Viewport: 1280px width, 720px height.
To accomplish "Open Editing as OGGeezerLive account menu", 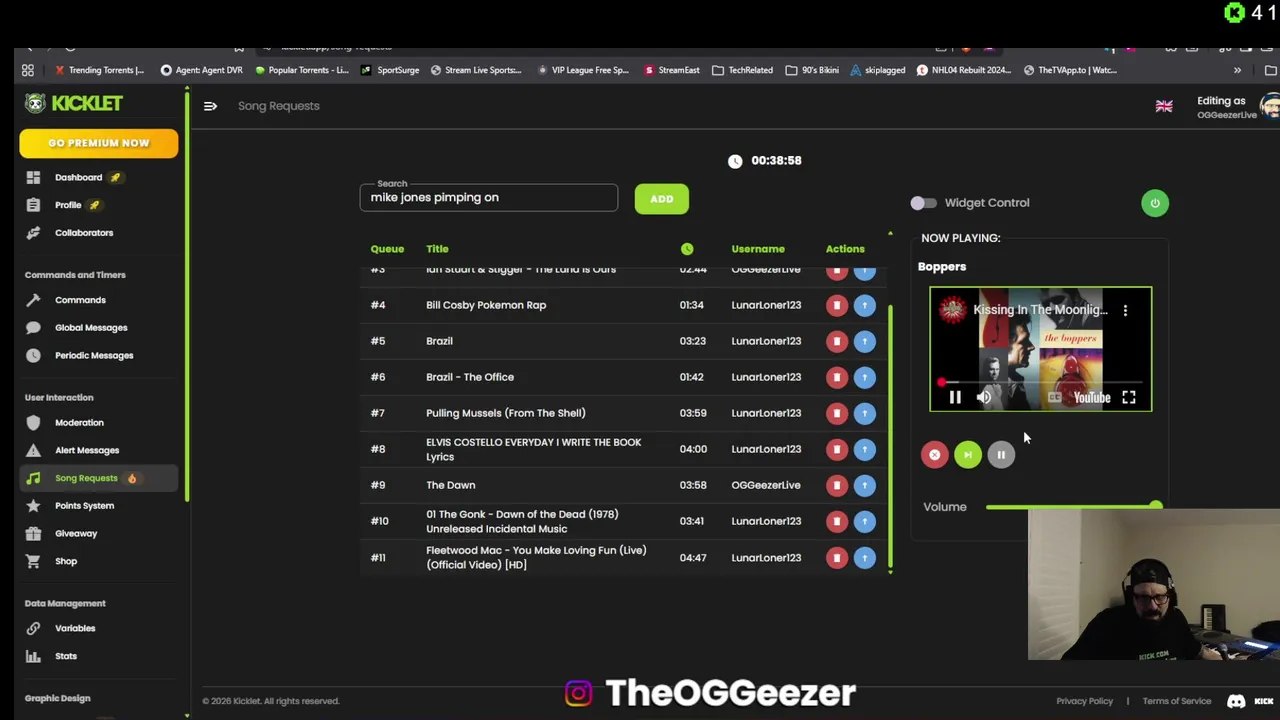I will tap(1236, 107).
